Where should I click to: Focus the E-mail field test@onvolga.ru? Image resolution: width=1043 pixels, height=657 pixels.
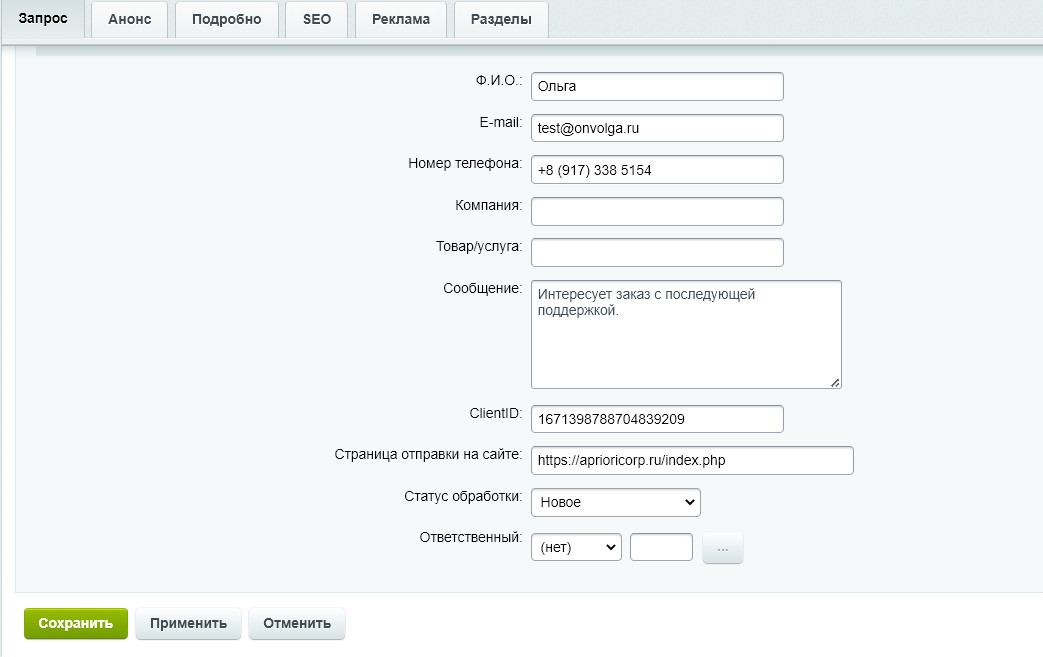coord(657,128)
